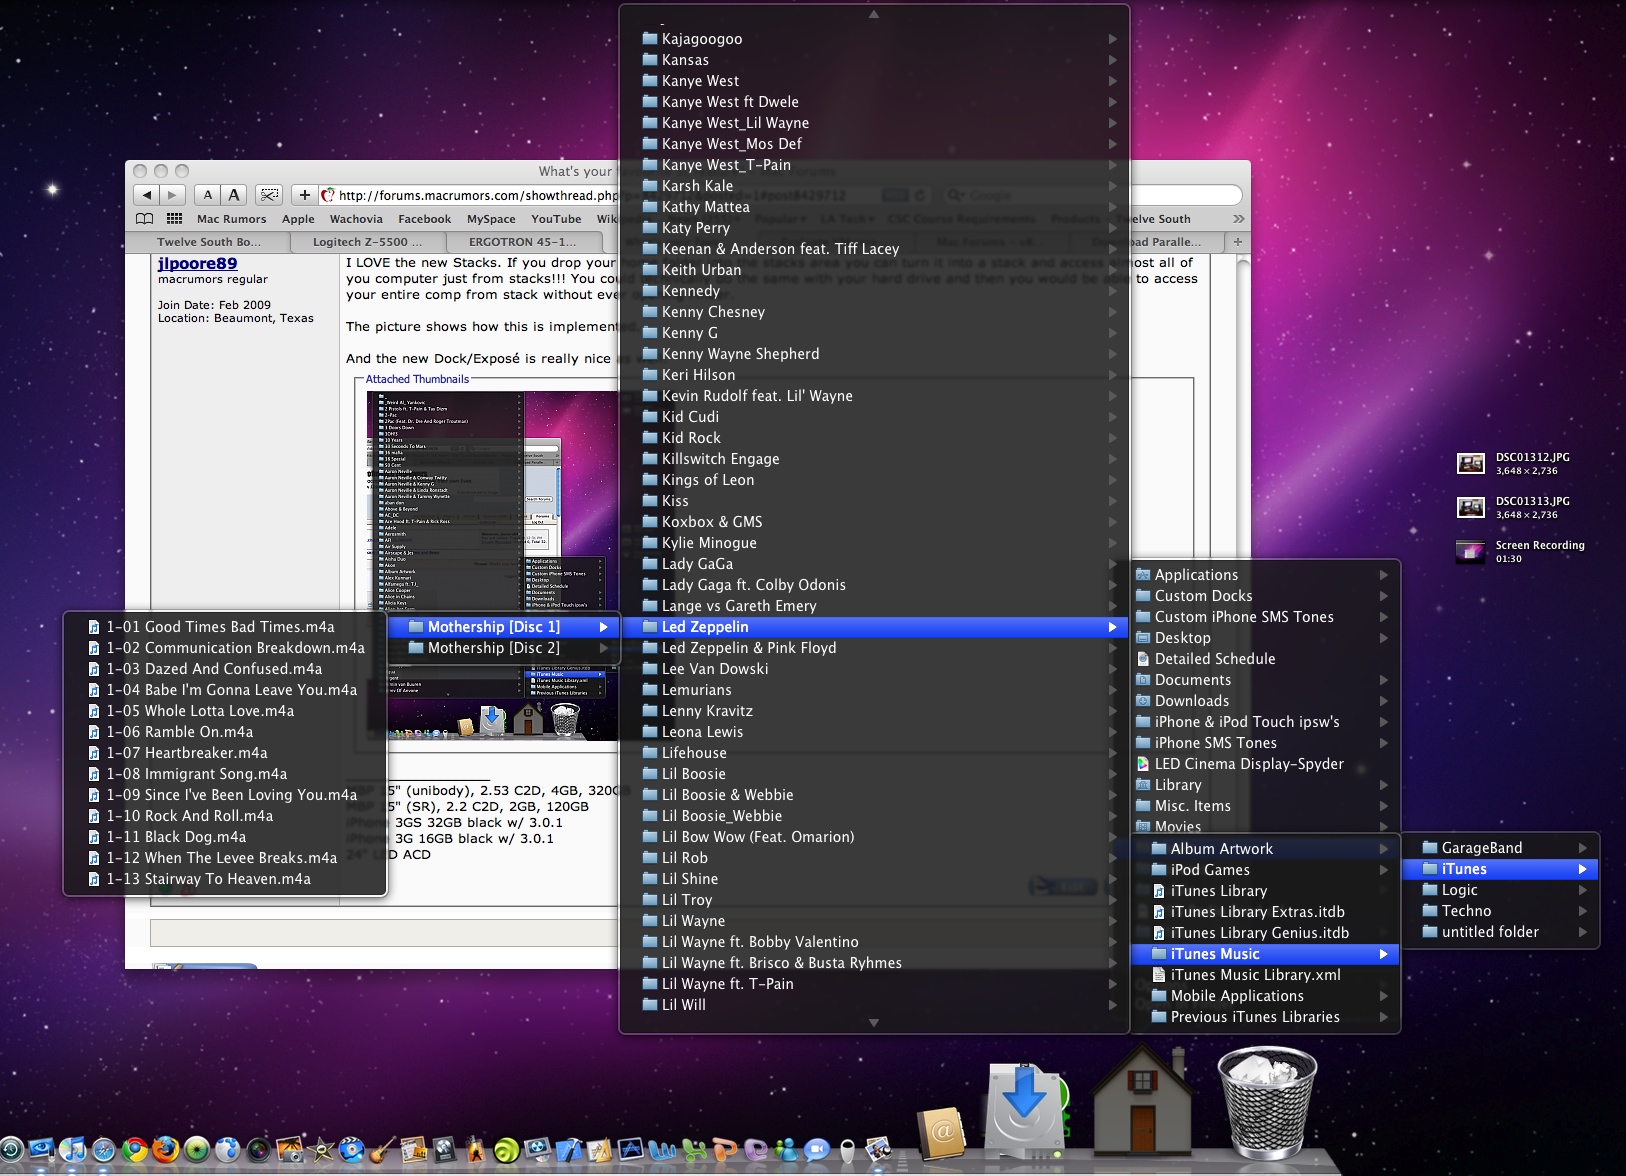Launch Firefox from the Dock
This screenshot has width=1626, height=1176.
point(165,1150)
